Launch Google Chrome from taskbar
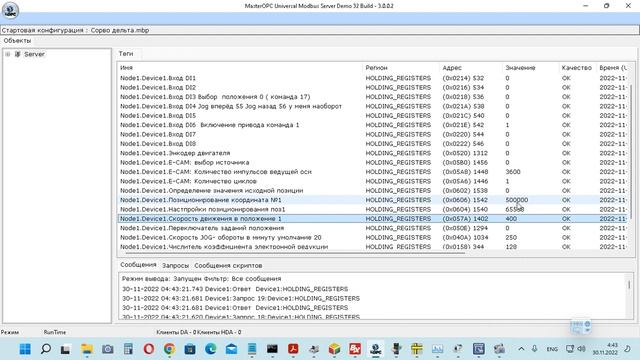This screenshot has height=360, width=640. (x=169, y=349)
